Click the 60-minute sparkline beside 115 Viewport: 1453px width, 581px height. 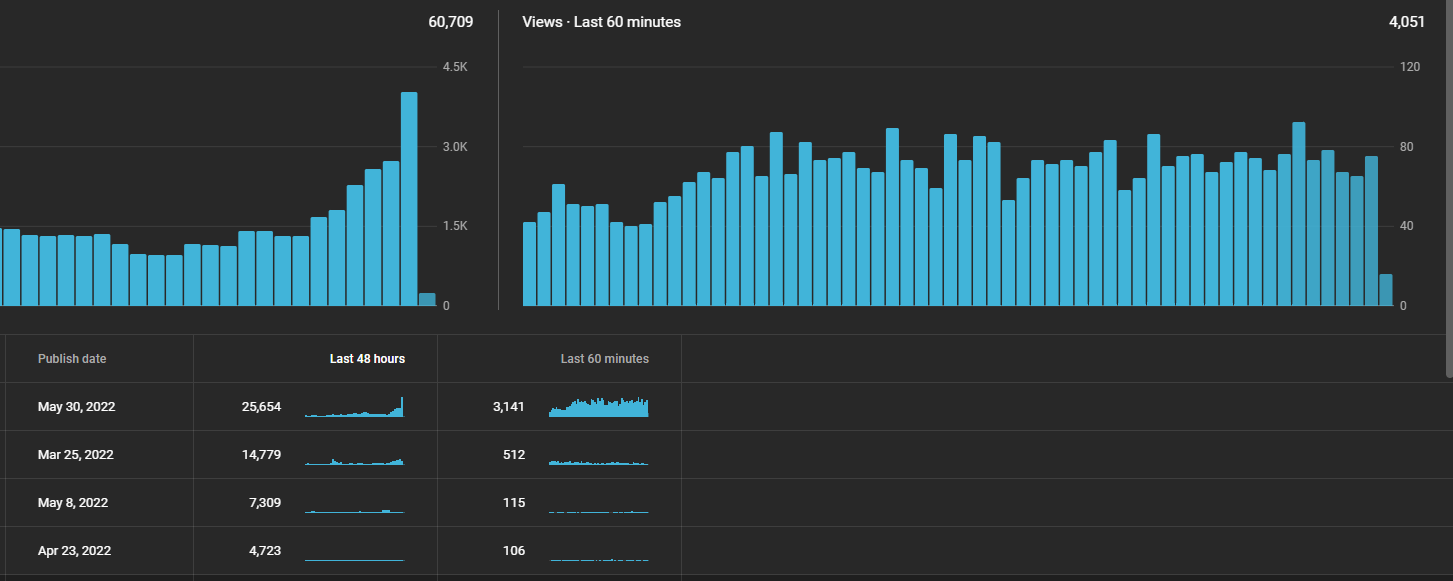tap(599, 512)
